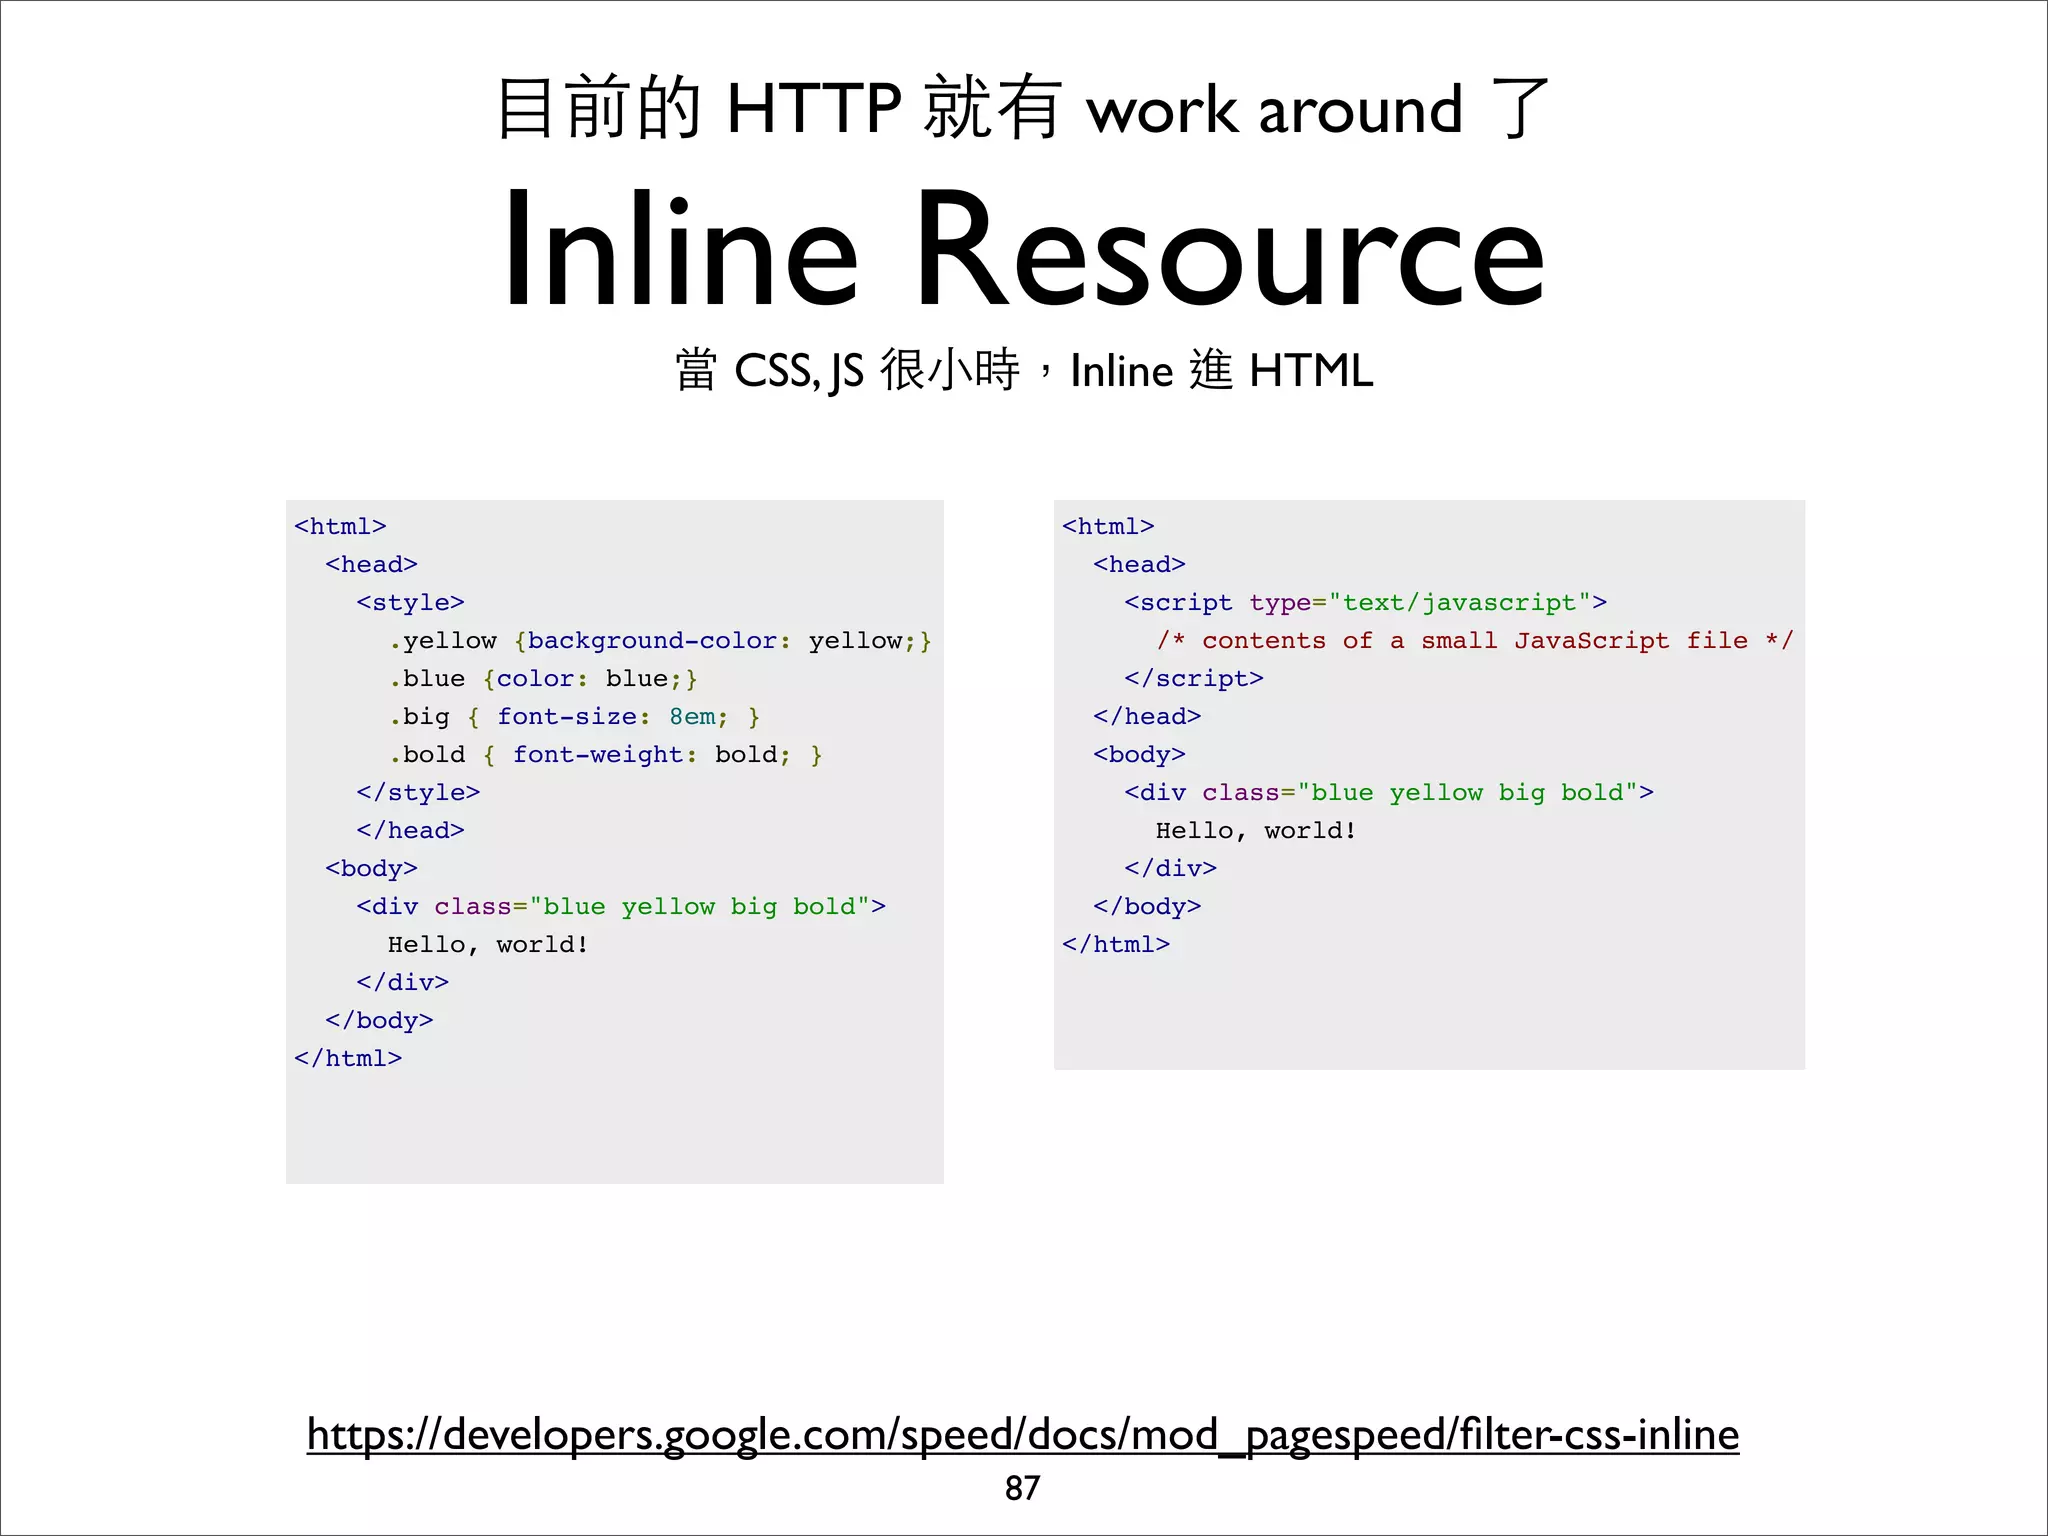2048x1536 pixels.
Task: Click the '</style>' closing tag
Action: click(418, 793)
